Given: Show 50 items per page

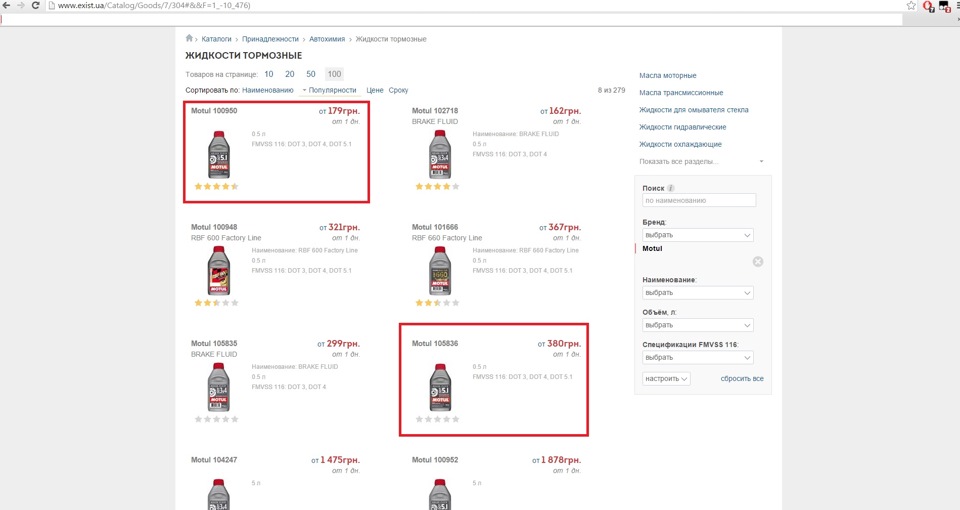Looking at the screenshot, I should (310, 74).
